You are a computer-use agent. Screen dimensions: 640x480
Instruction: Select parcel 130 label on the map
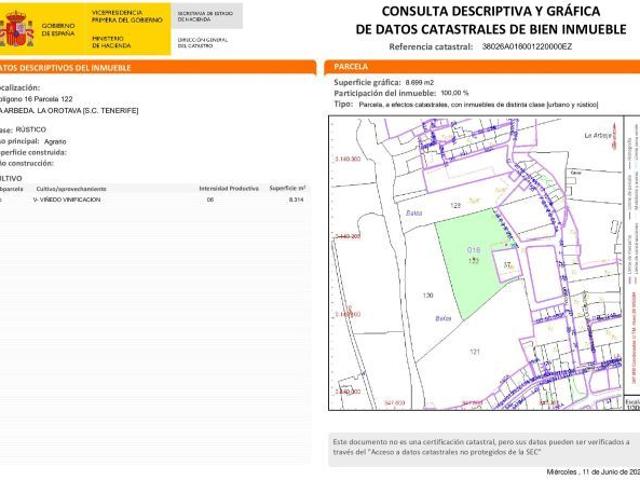point(428,295)
